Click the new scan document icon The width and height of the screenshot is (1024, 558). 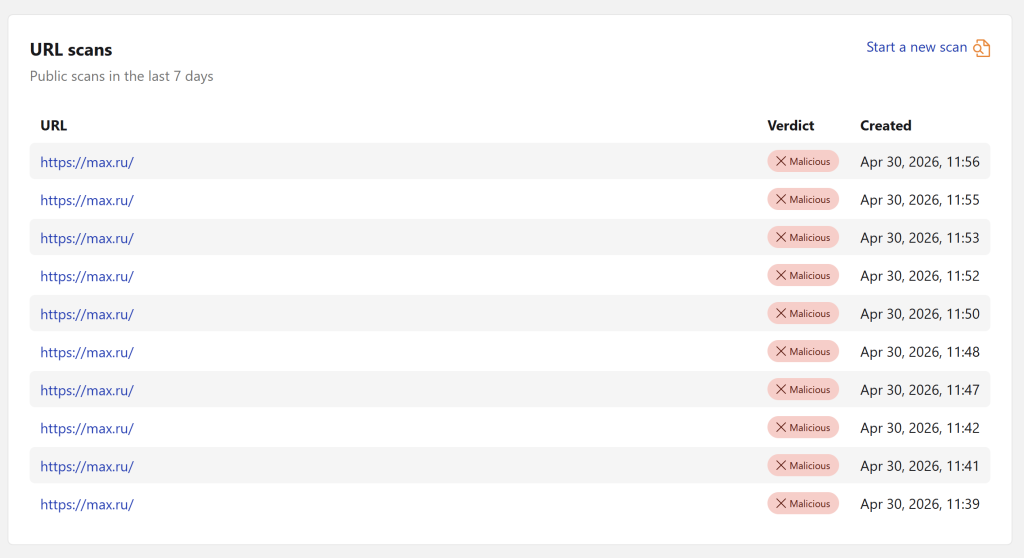point(982,48)
